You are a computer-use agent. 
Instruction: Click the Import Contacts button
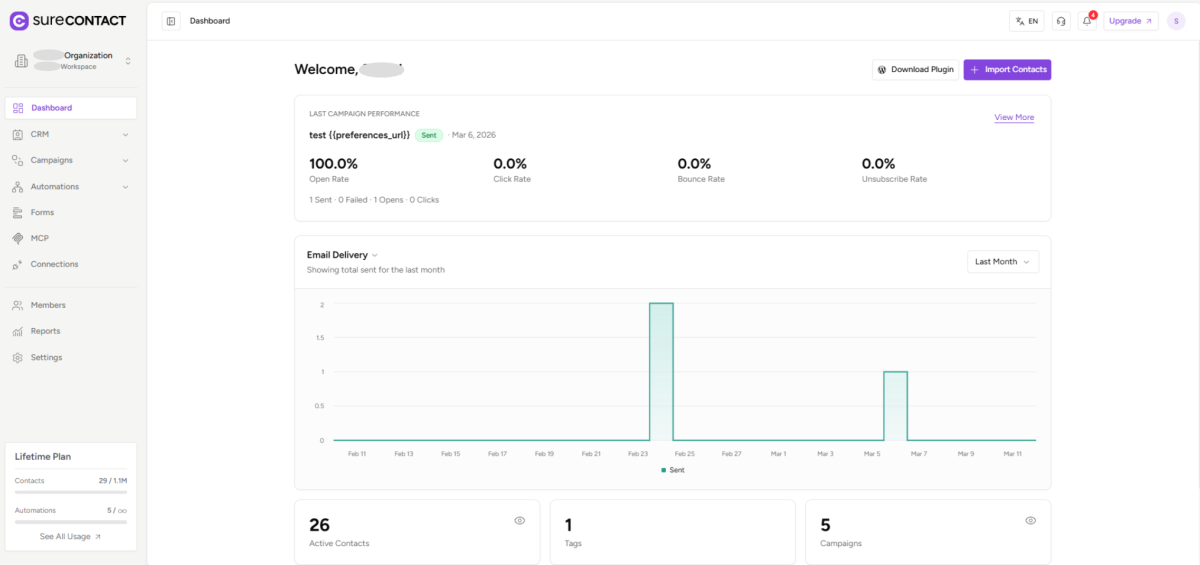point(1007,70)
